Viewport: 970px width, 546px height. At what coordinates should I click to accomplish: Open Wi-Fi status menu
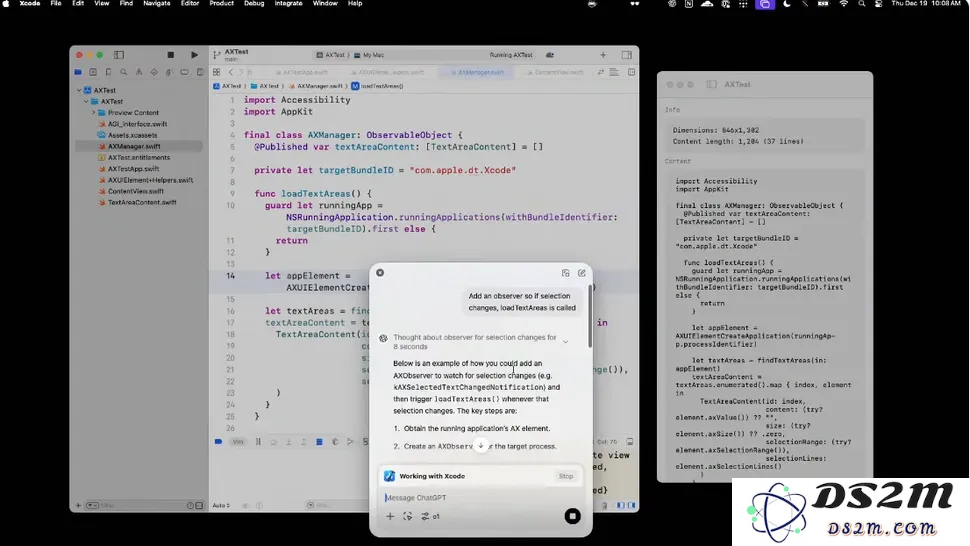844,4
